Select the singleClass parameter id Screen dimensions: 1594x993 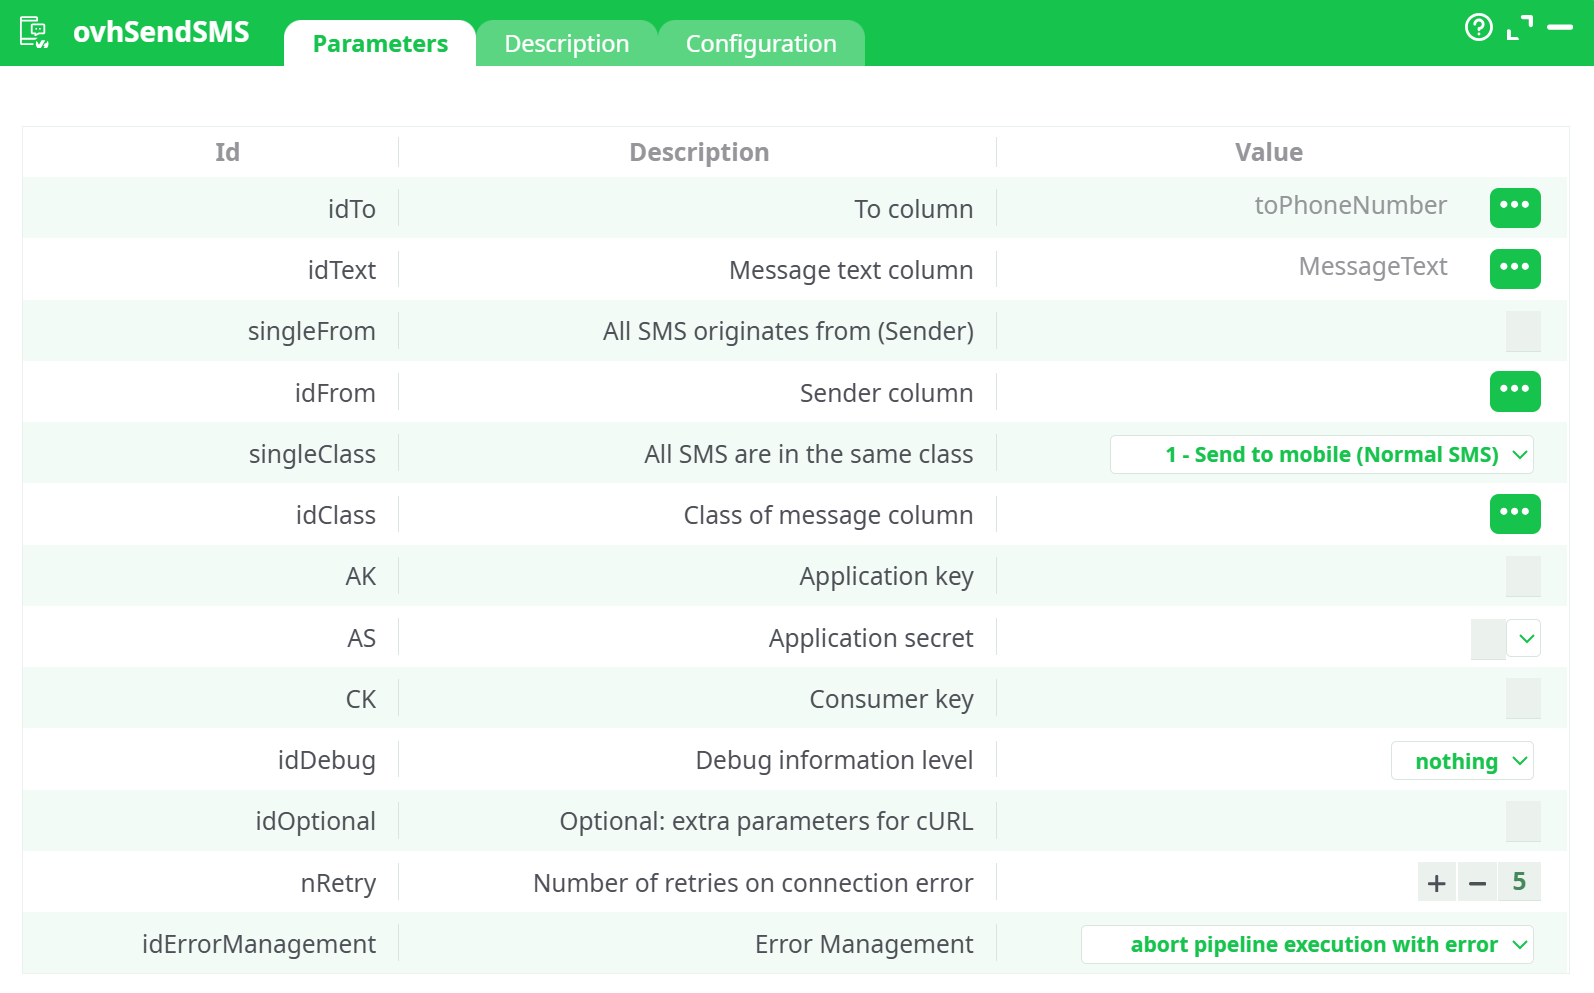point(312,454)
